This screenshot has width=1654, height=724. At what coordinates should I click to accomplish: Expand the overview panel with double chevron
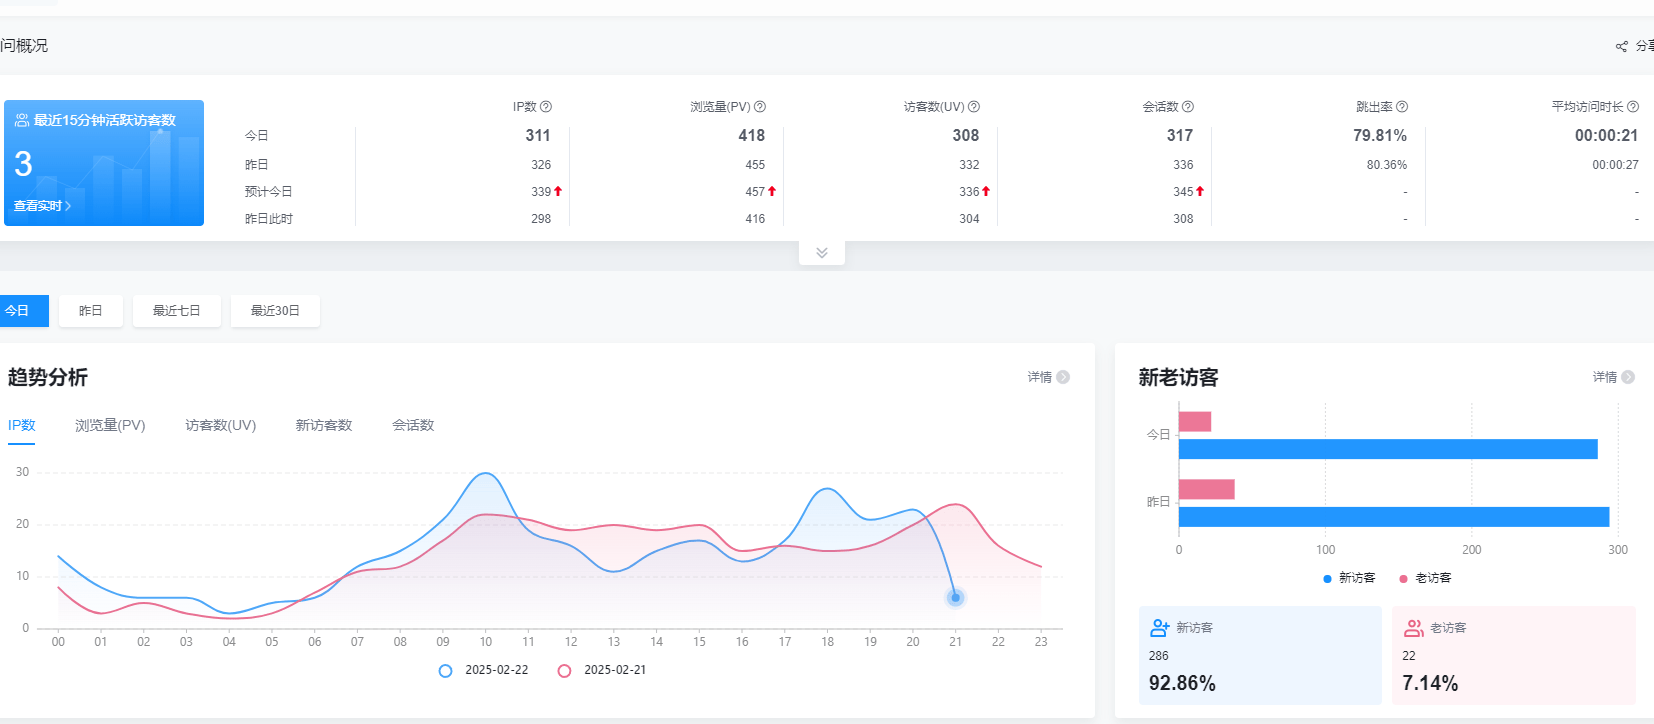tap(822, 253)
